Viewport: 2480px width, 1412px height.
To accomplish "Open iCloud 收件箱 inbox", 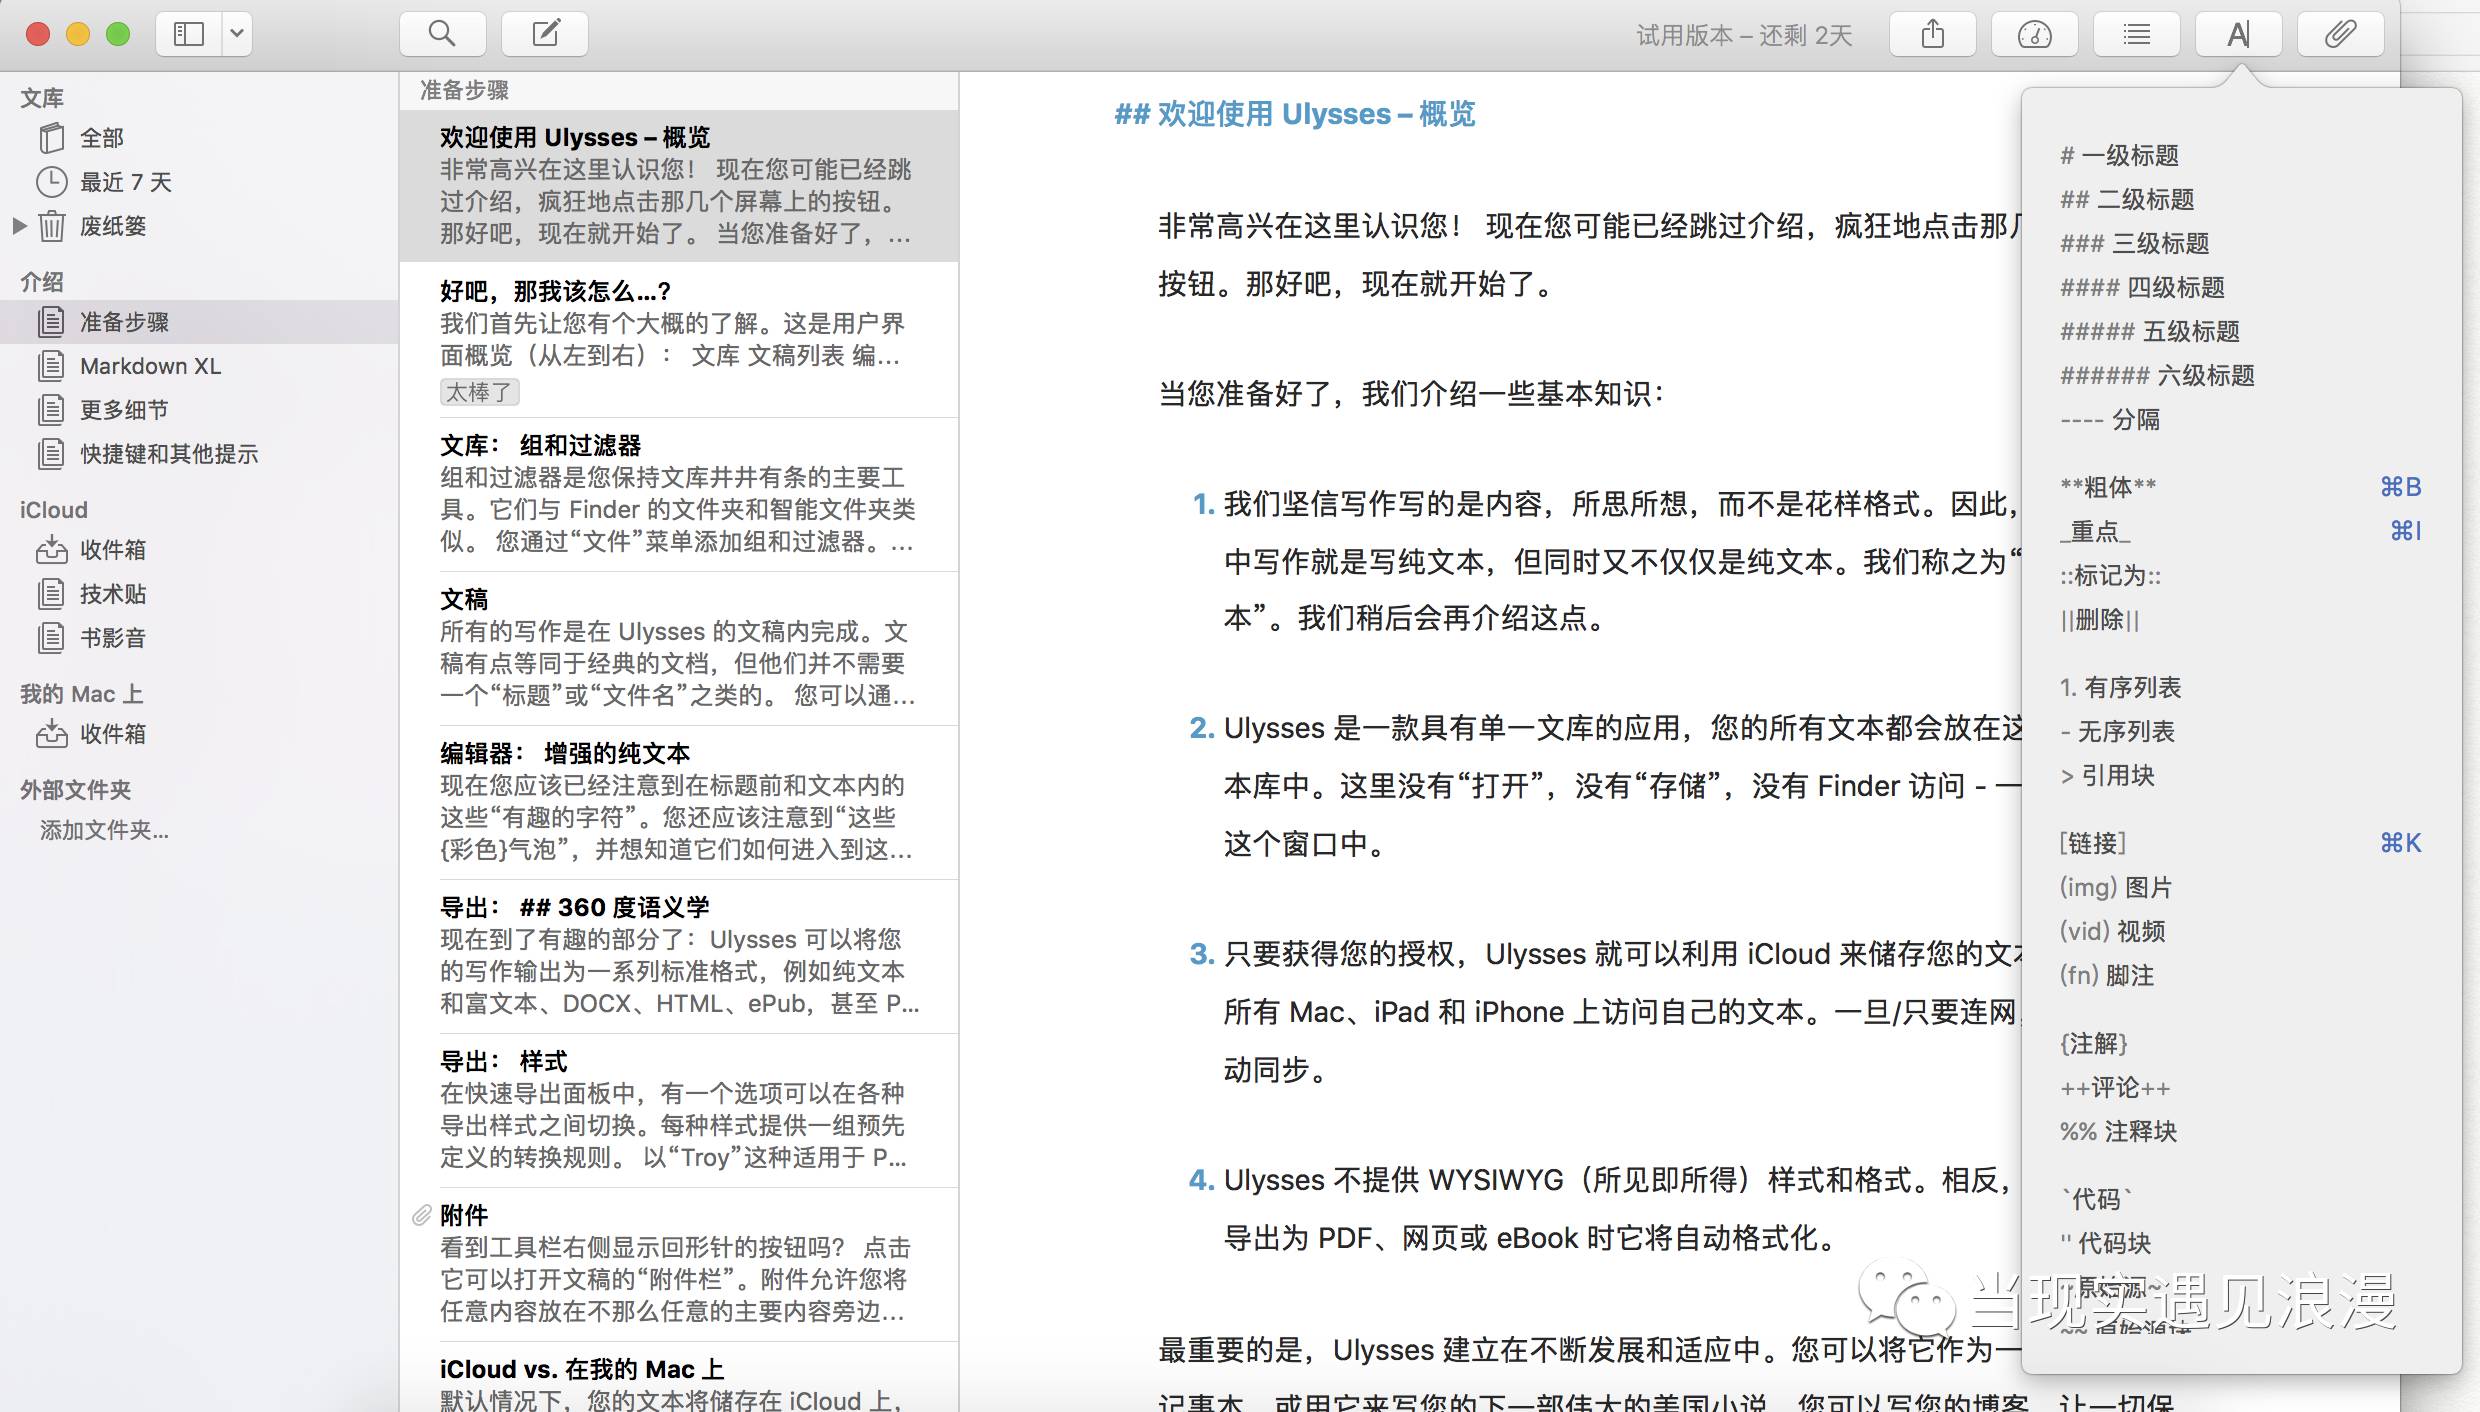I will click(112, 550).
